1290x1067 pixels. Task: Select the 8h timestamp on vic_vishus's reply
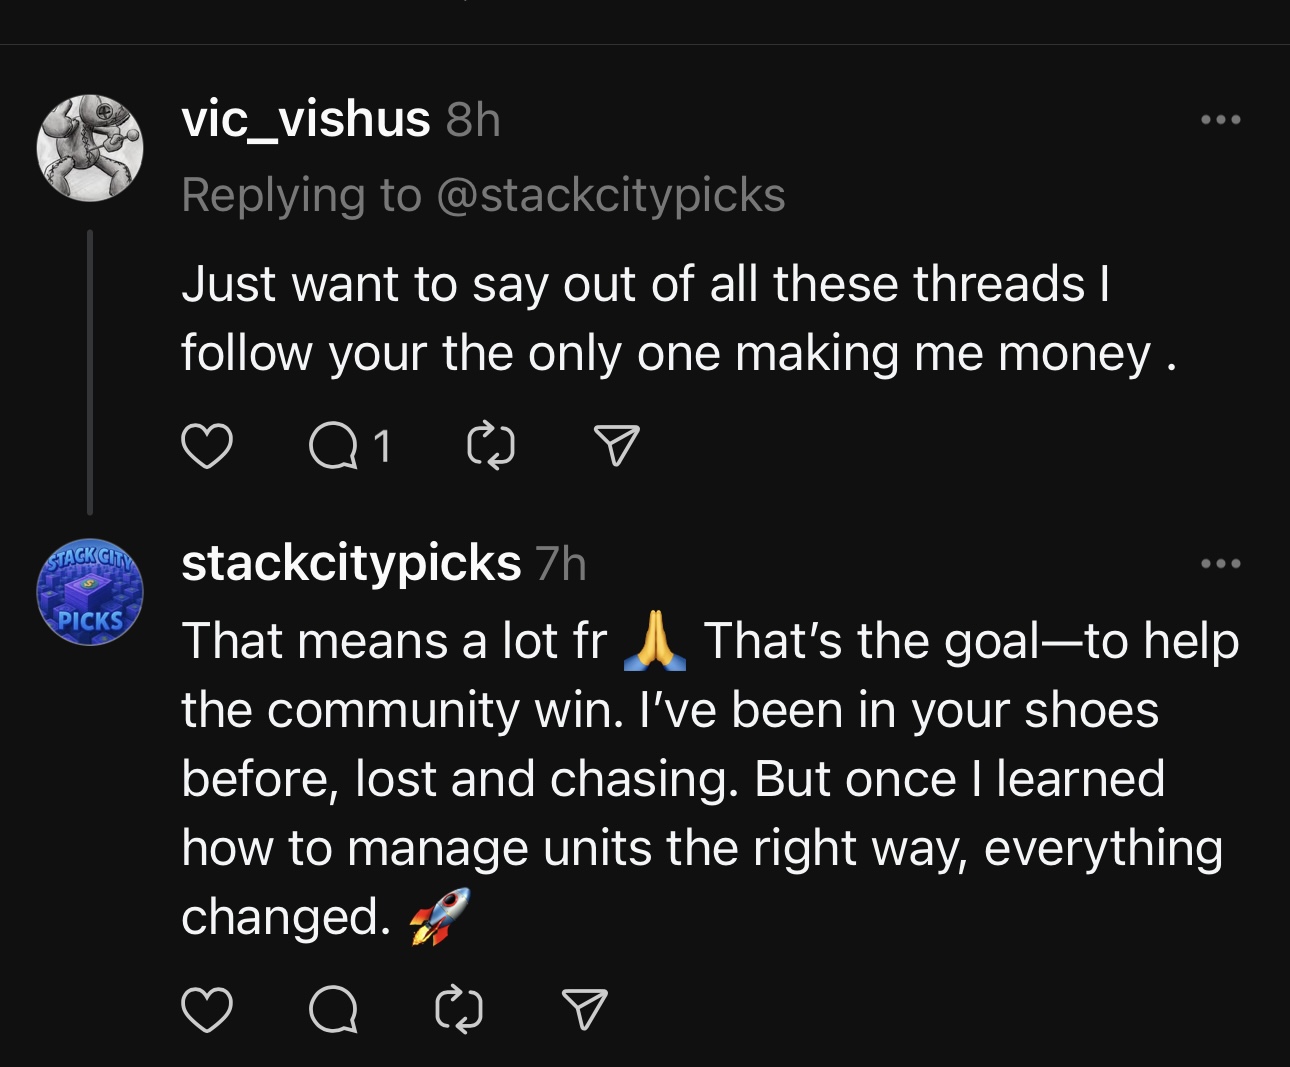pyautogui.click(x=471, y=120)
